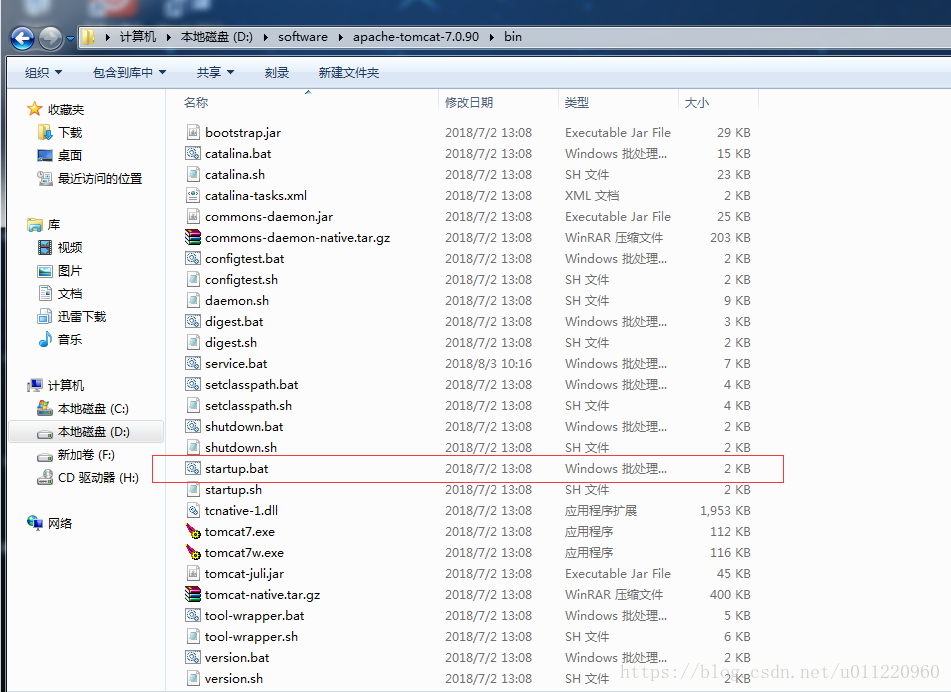Expand the arrow after software breadcrumb

[340, 37]
